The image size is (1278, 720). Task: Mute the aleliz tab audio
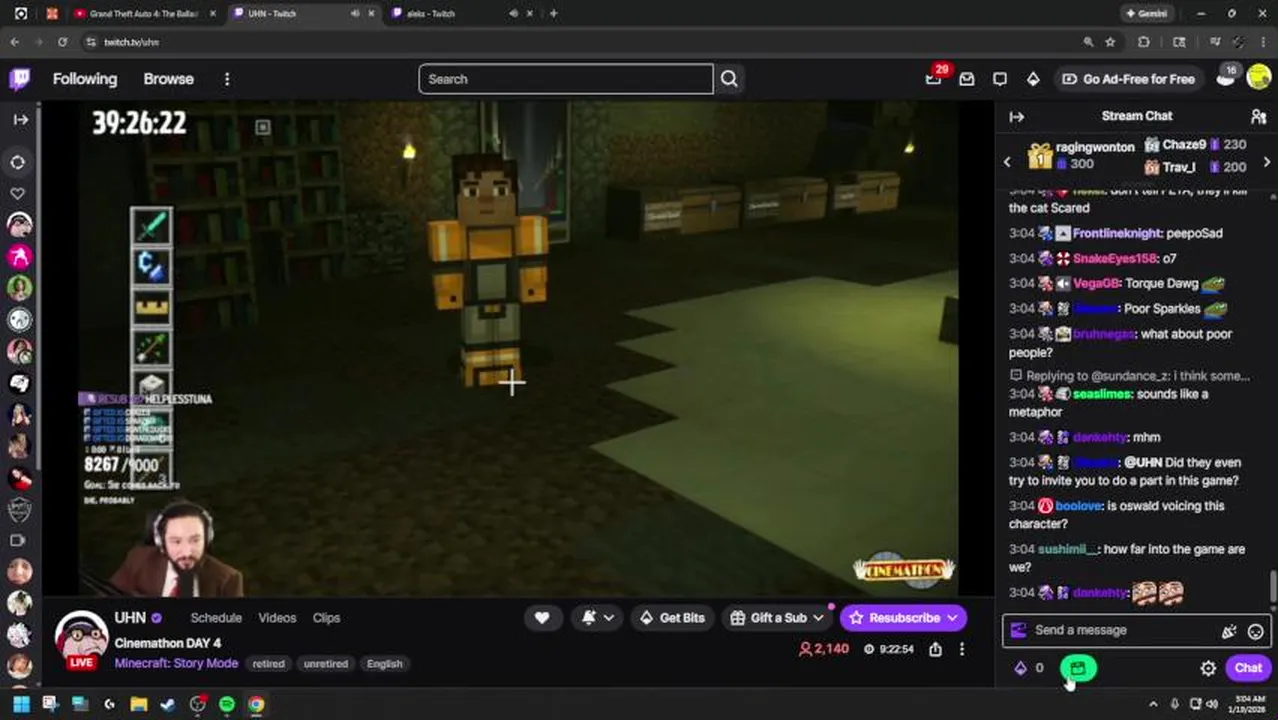coord(513,14)
